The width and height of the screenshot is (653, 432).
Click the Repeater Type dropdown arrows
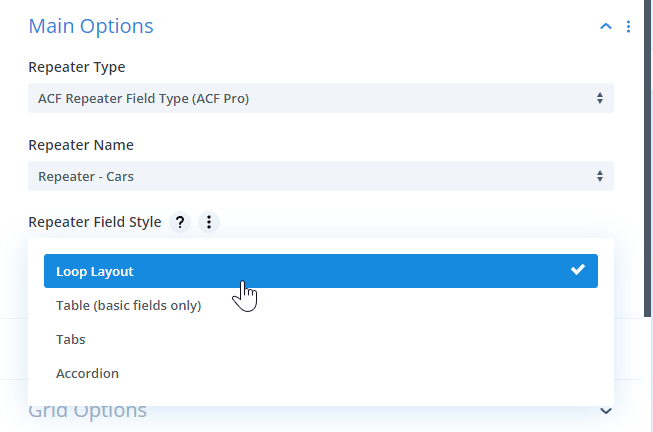coord(599,98)
